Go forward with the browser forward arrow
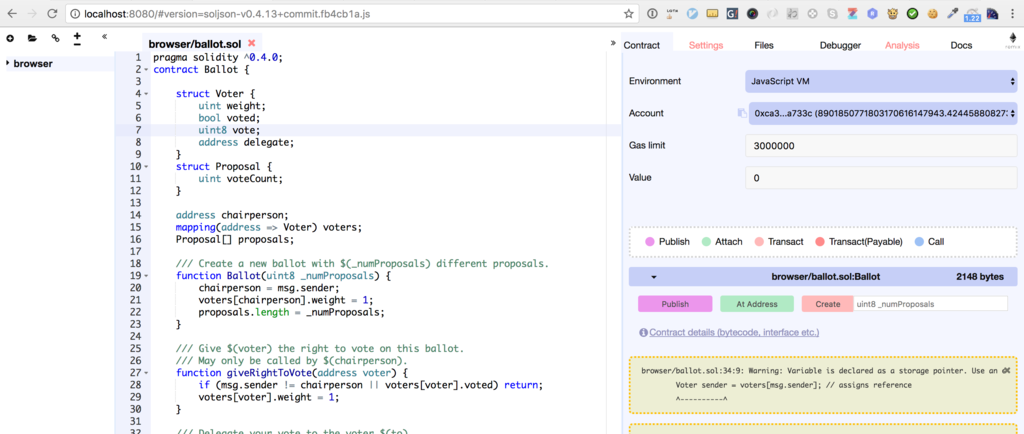1024x434 pixels. coord(31,13)
